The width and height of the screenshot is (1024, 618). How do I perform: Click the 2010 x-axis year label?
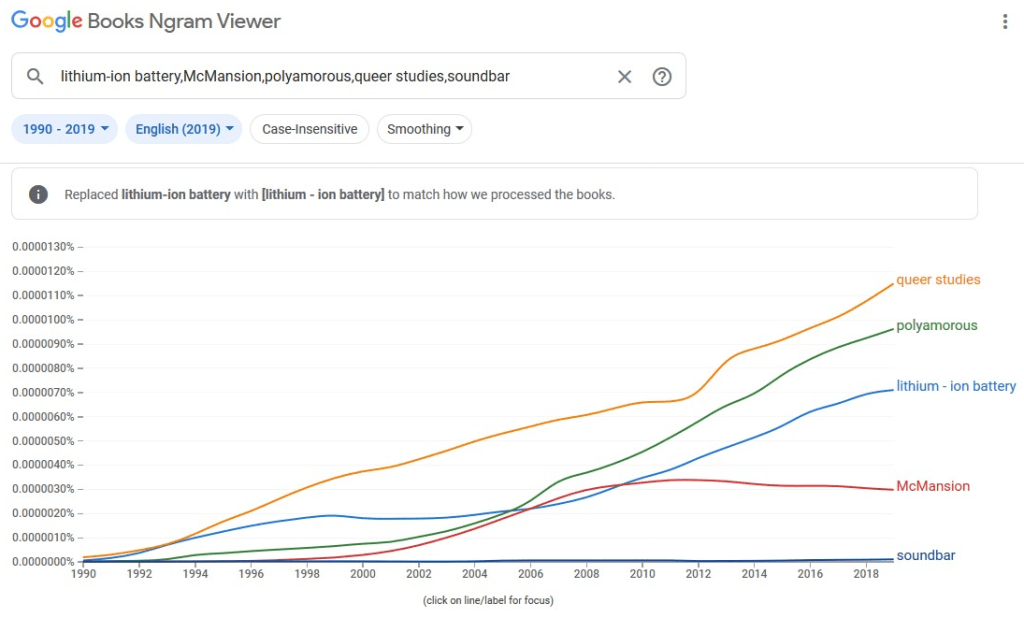[642, 575]
